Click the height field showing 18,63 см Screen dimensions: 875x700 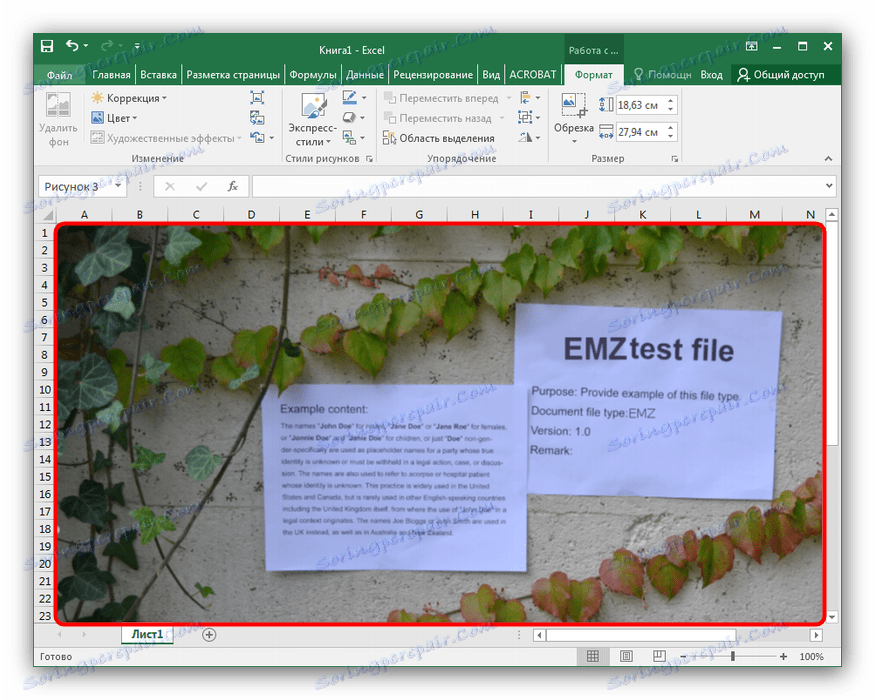coord(641,105)
